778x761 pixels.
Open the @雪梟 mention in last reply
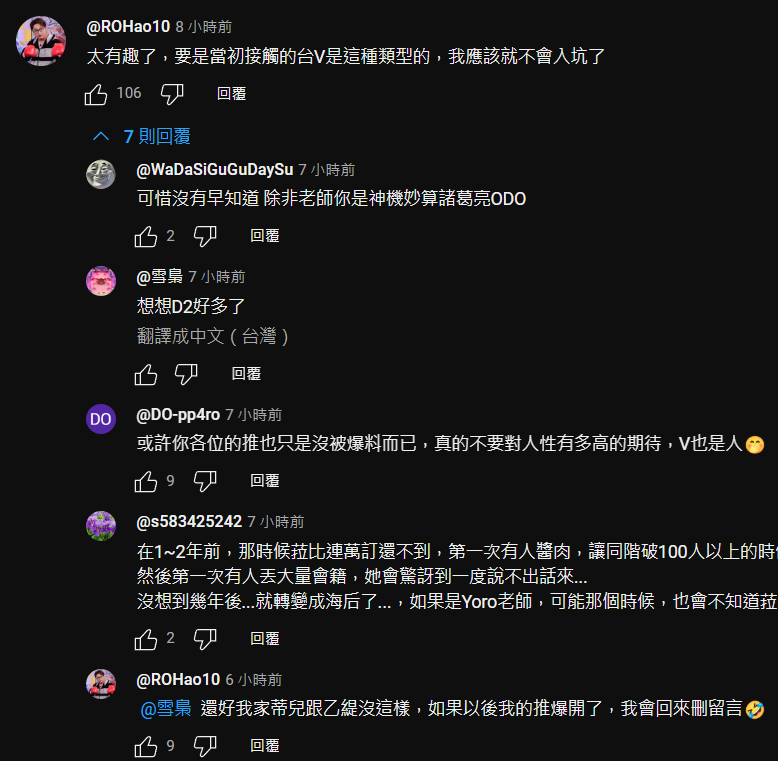(x=166, y=708)
